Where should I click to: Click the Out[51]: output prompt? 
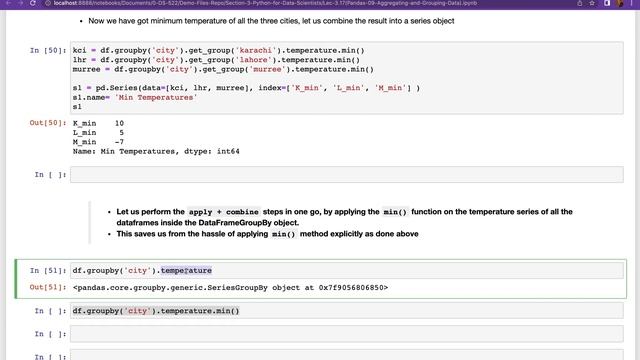(x=48, y=287)
